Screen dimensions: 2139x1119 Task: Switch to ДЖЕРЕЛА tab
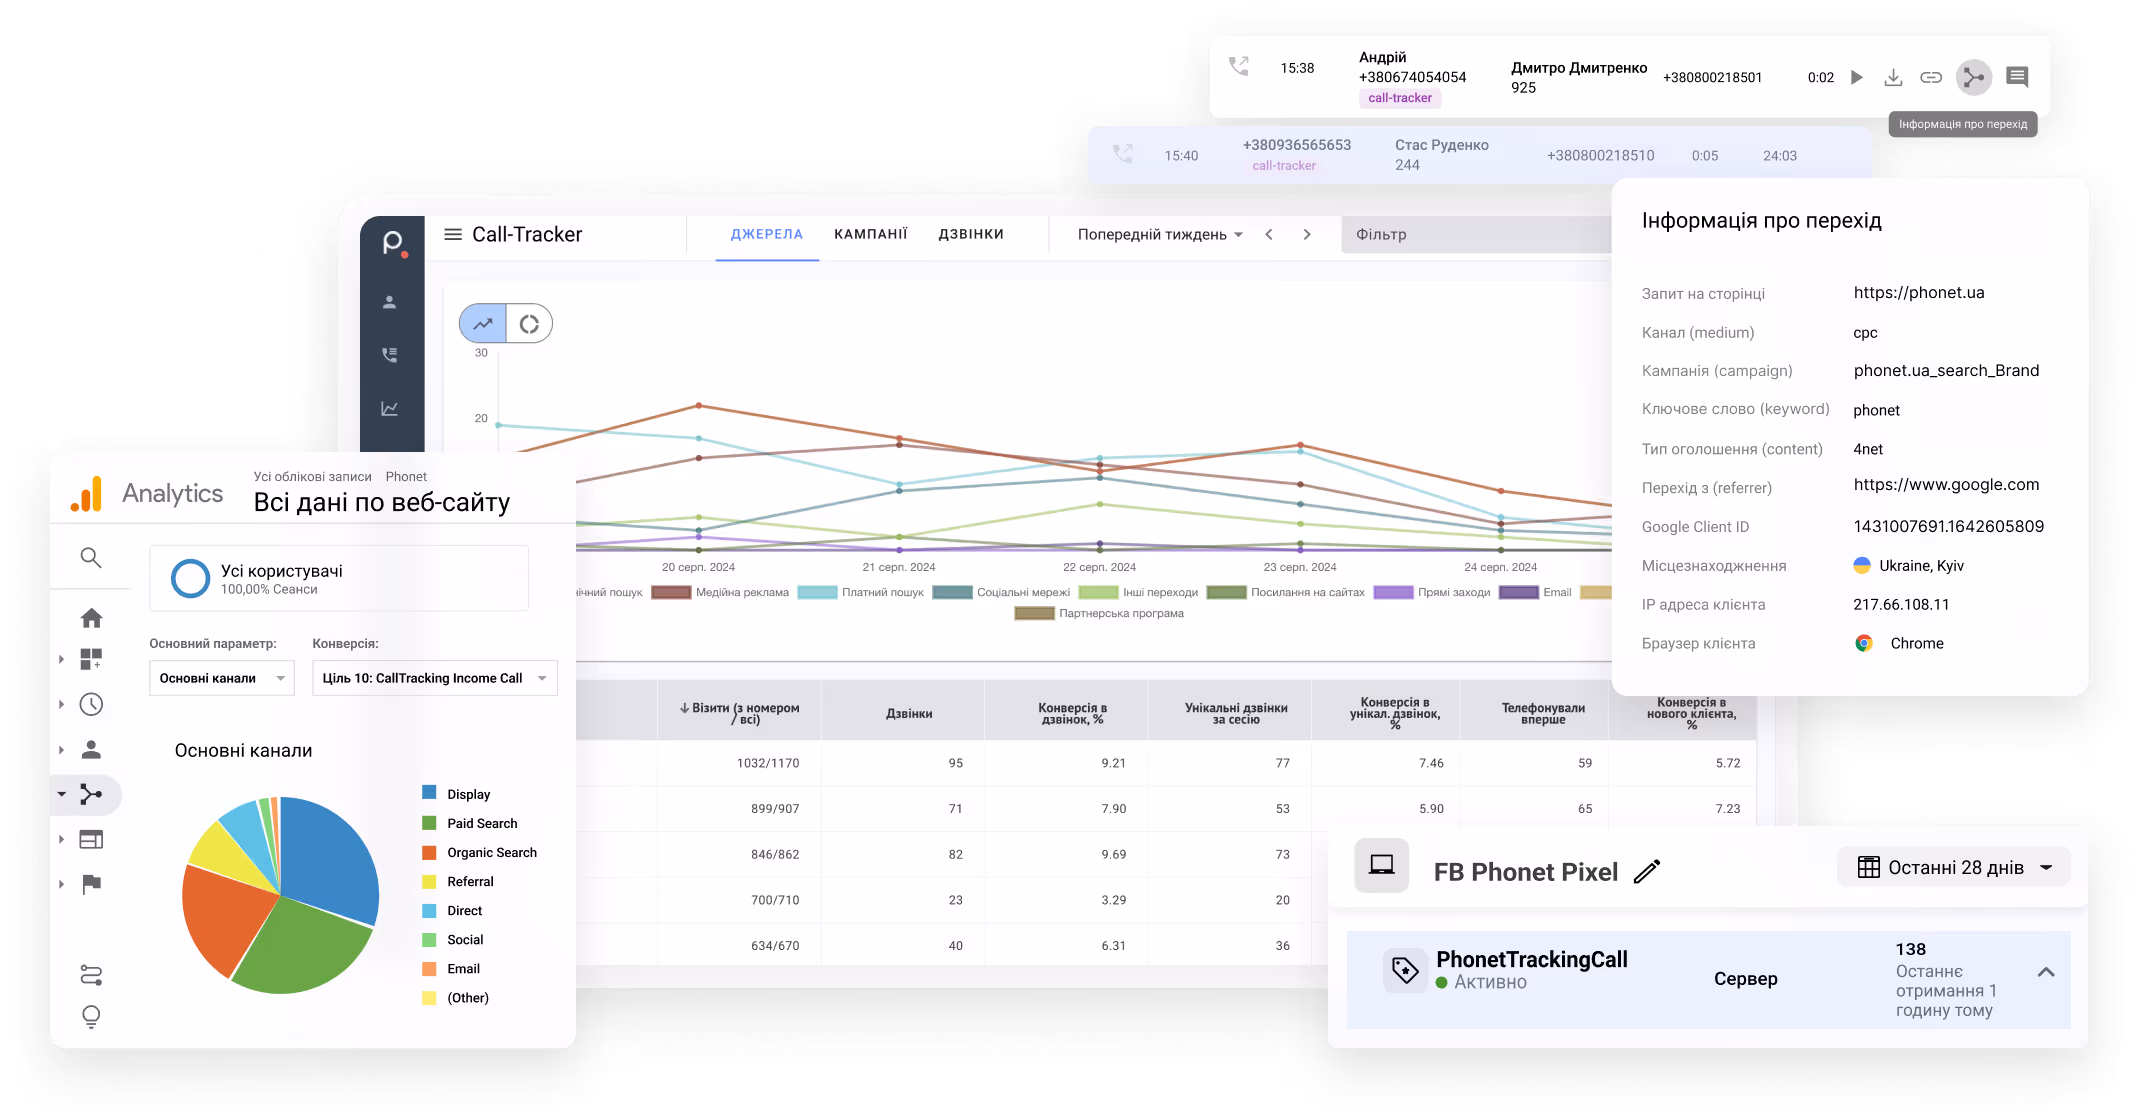[x=767, y=234]
